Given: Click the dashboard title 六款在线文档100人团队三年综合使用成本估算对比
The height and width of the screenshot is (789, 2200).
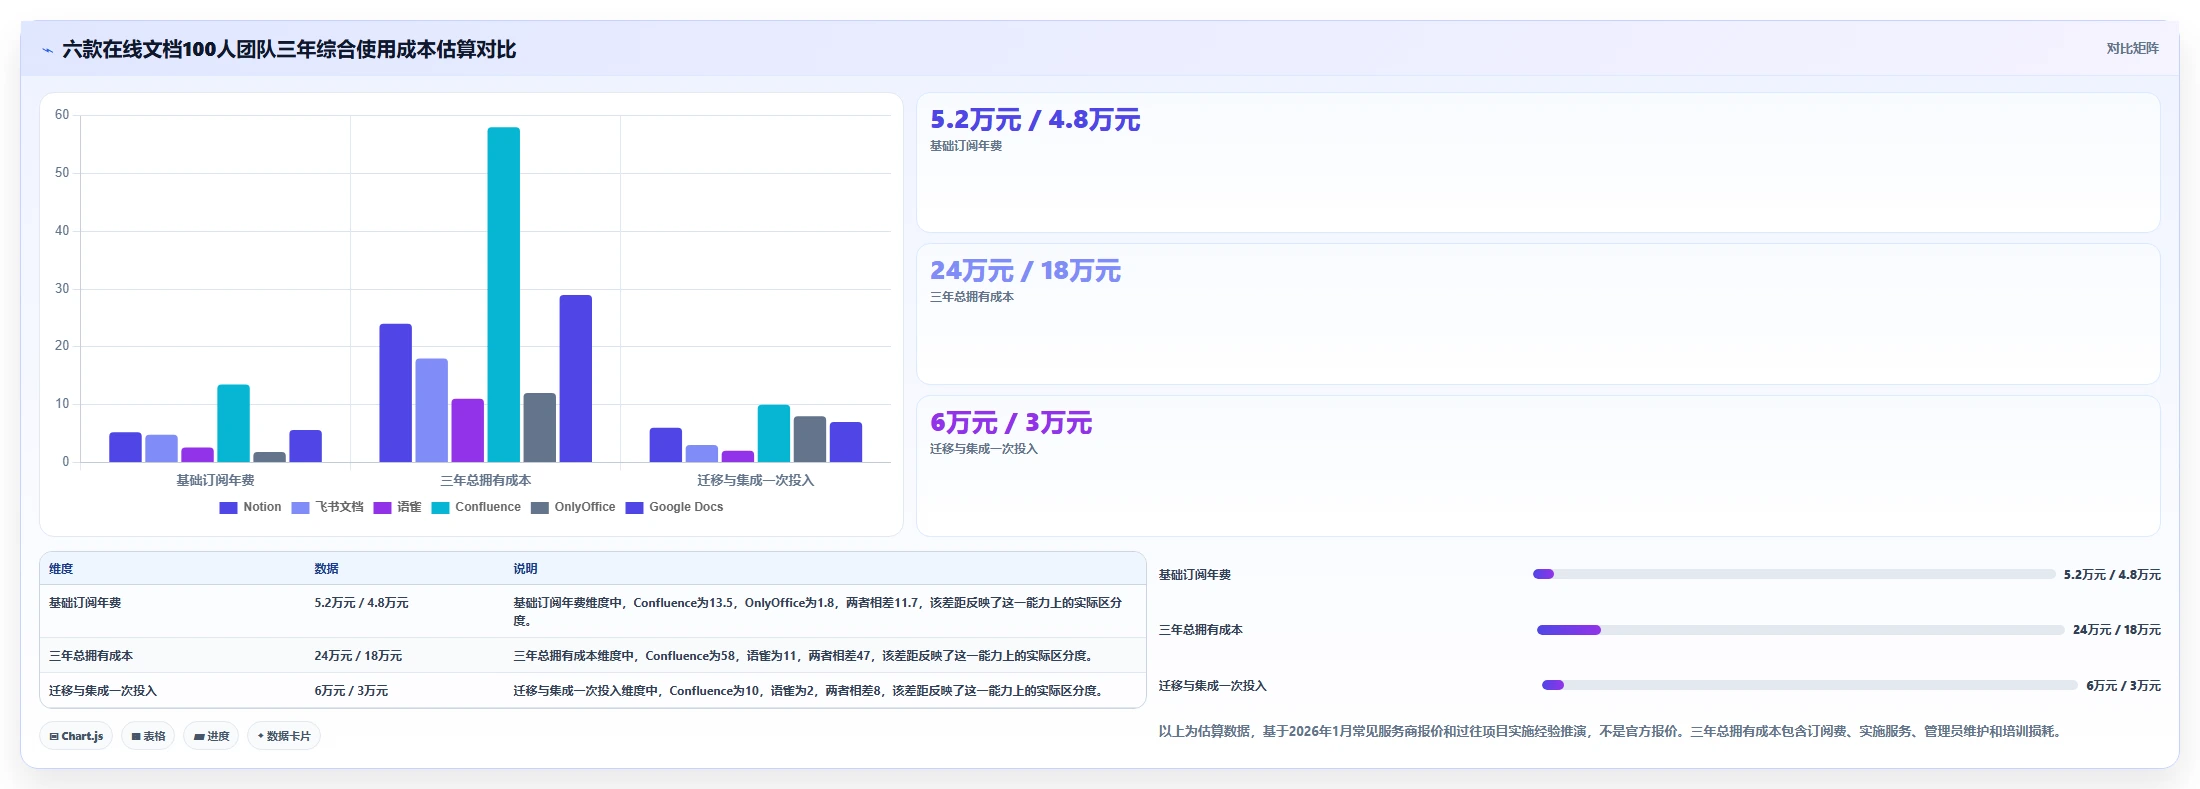Looking at the screenshot, I should 289,49.
